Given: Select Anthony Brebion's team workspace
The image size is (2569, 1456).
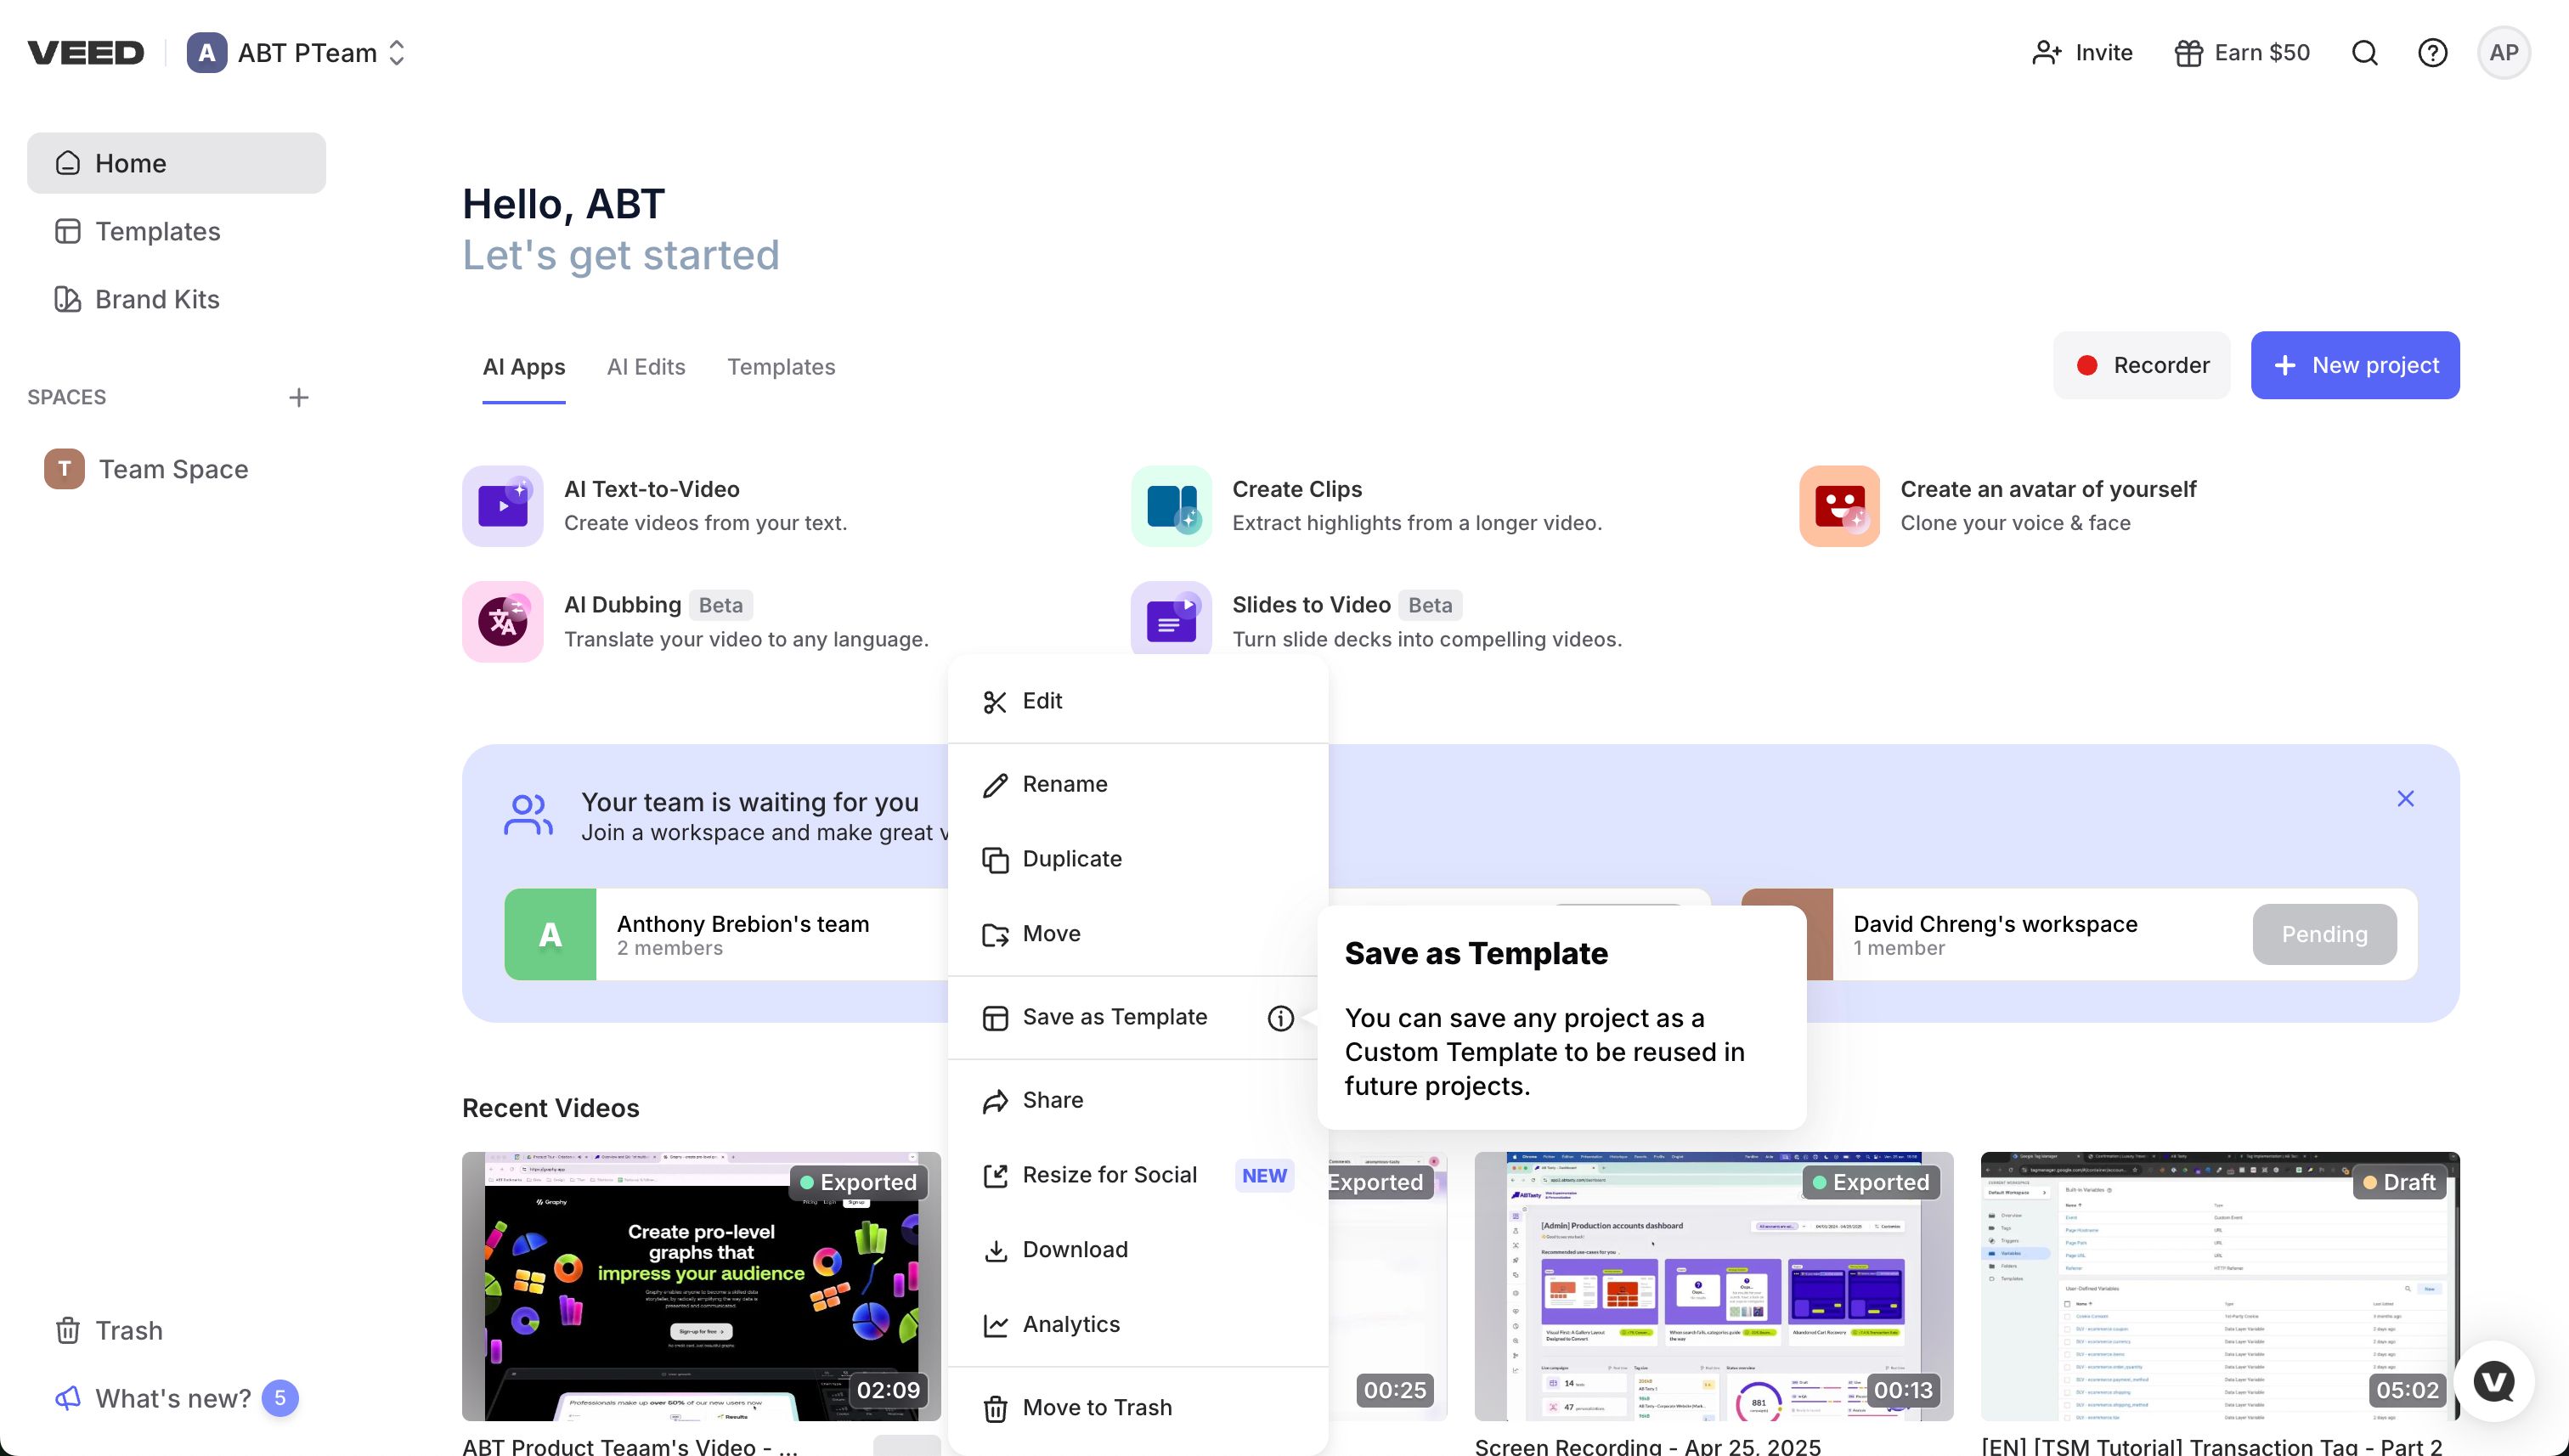Looking at the screenshot, I should [x=727, y=934].
